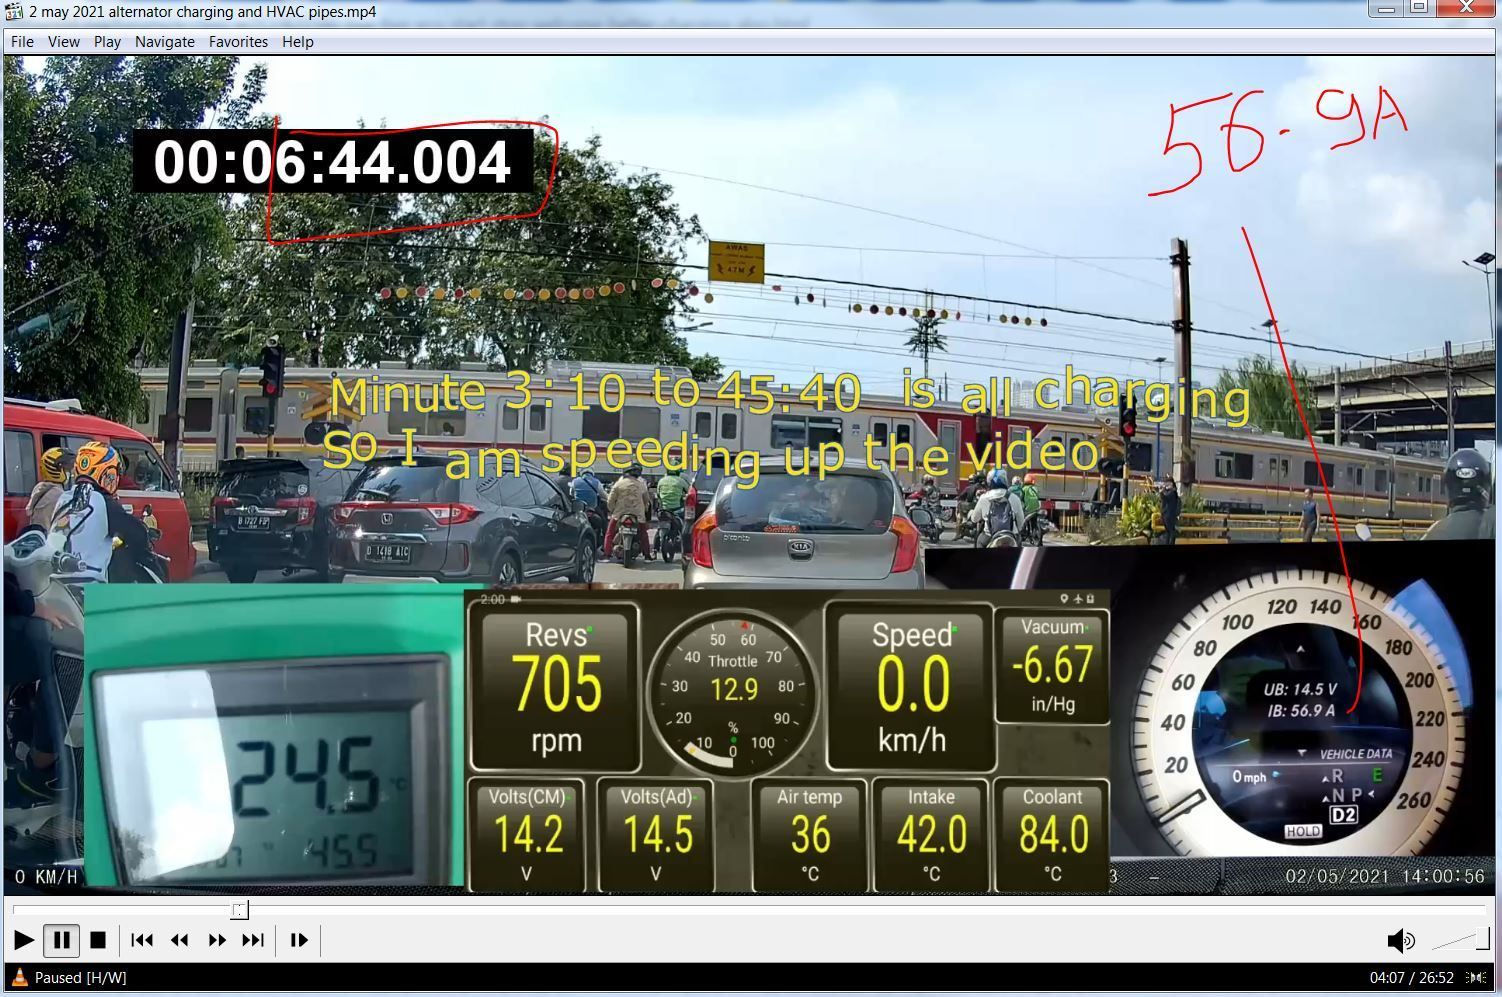Click the app icon in title bar
Viewport: 1502px width, 997px height.
(14, 11)
